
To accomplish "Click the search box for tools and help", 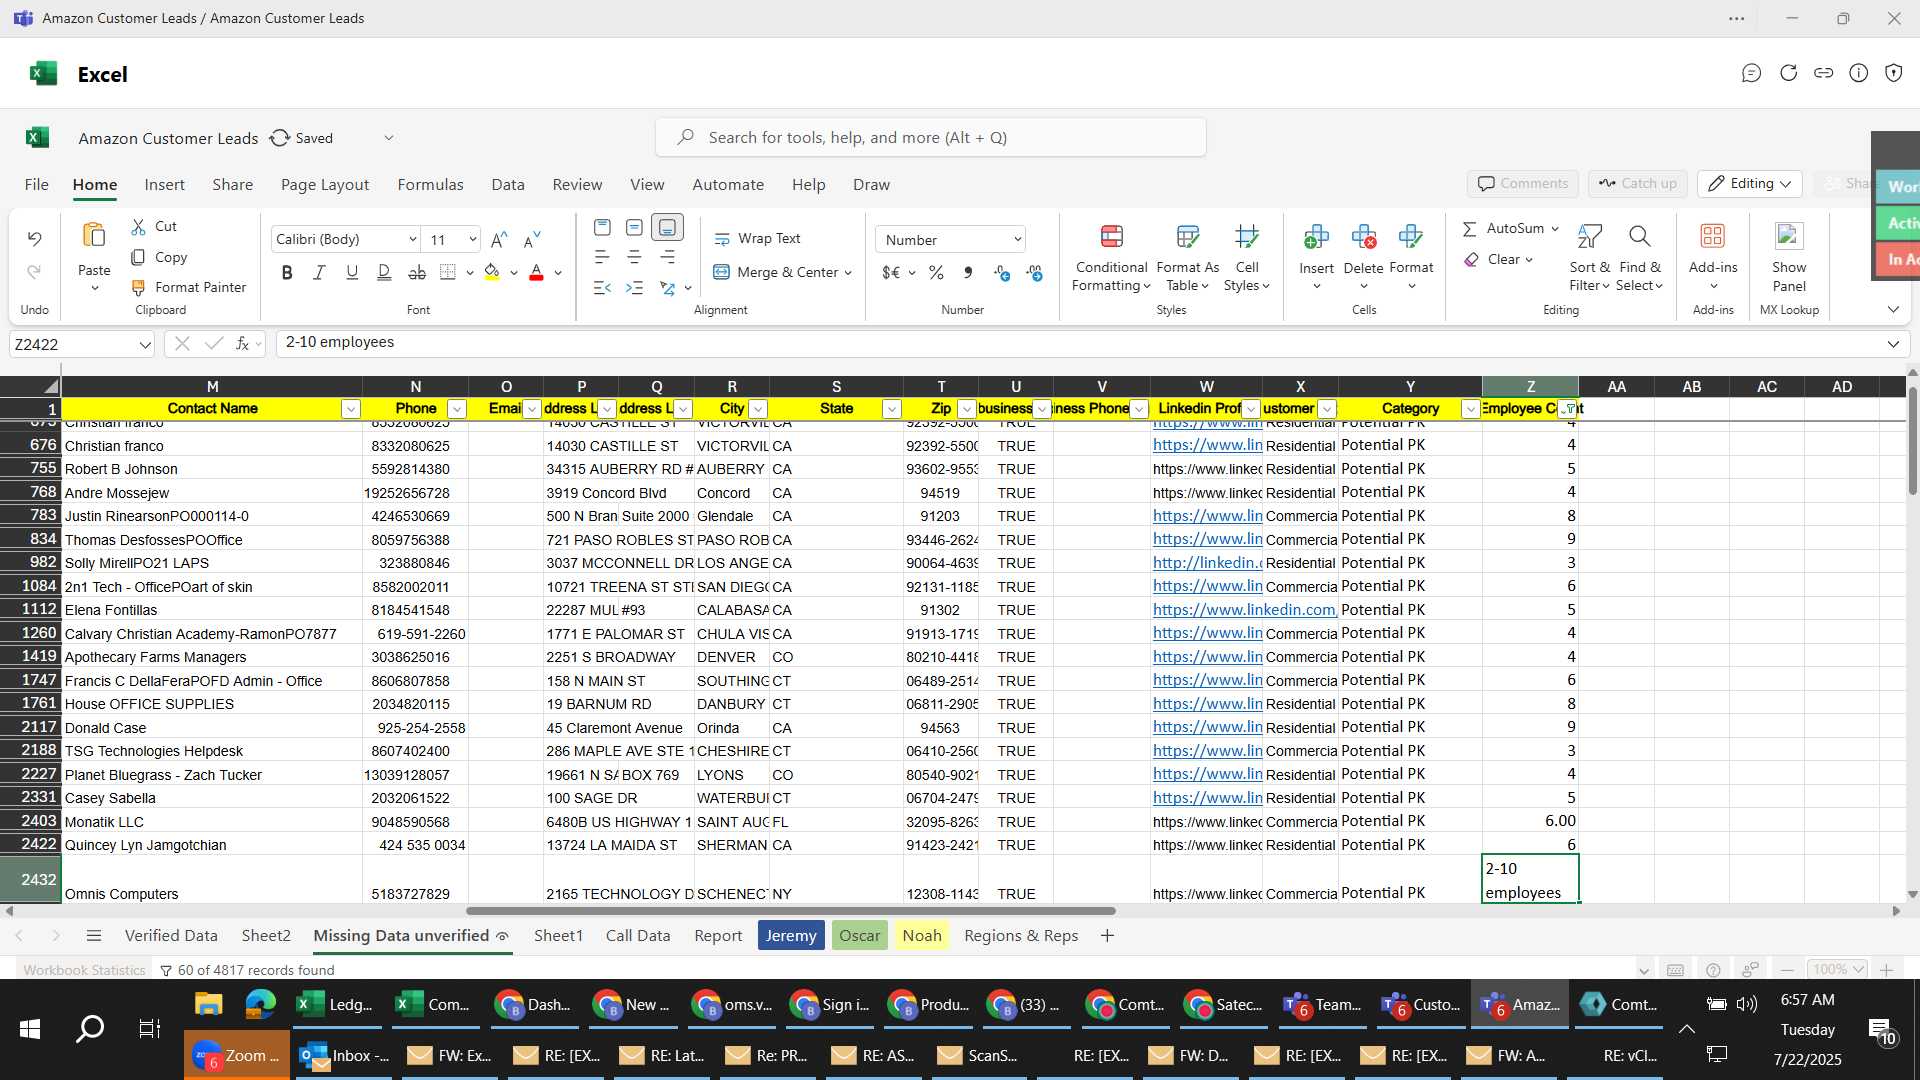I will pyautogui.click(x=930, y=138).
